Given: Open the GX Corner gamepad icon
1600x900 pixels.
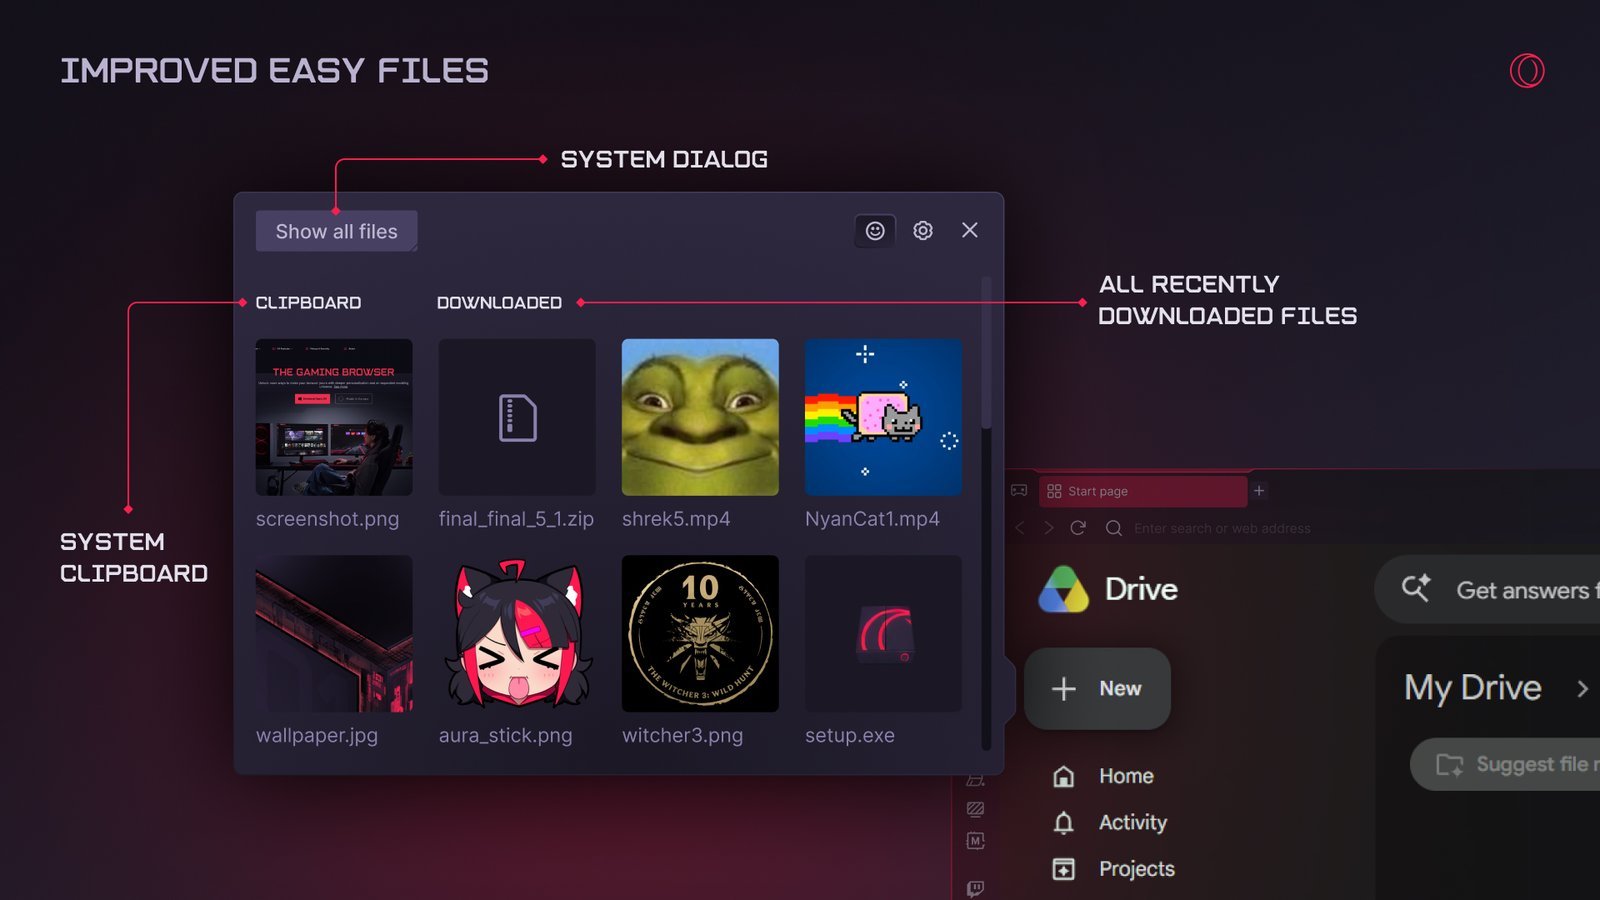Looking at the screenshot, I should coord(1019,491).
